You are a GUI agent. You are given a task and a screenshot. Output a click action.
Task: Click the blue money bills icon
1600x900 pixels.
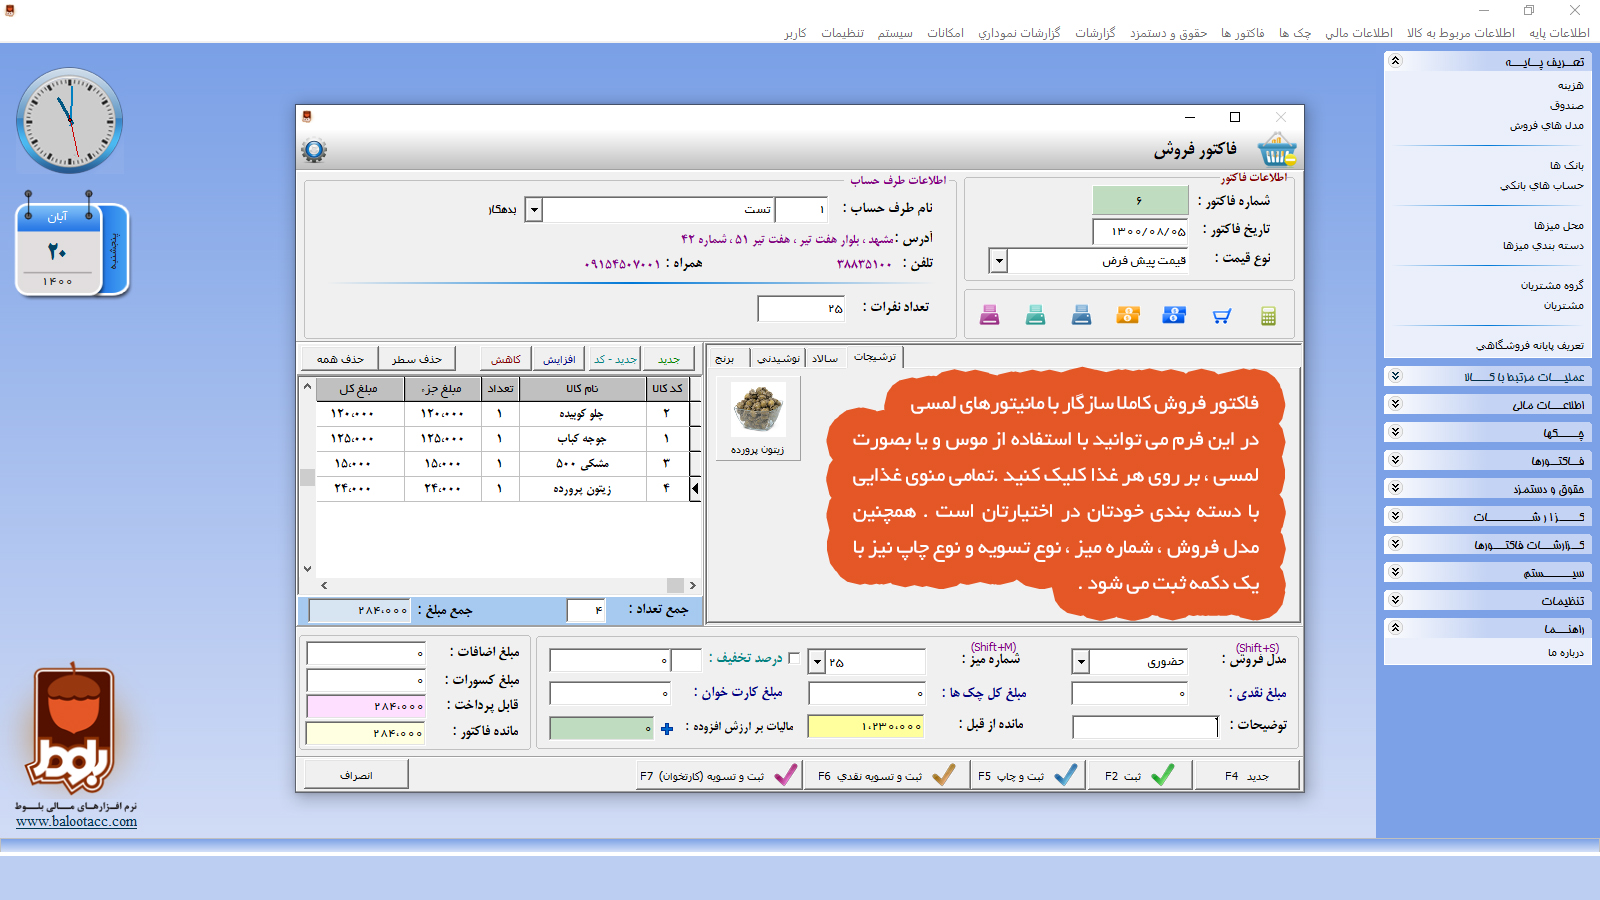pos(1174,316)
